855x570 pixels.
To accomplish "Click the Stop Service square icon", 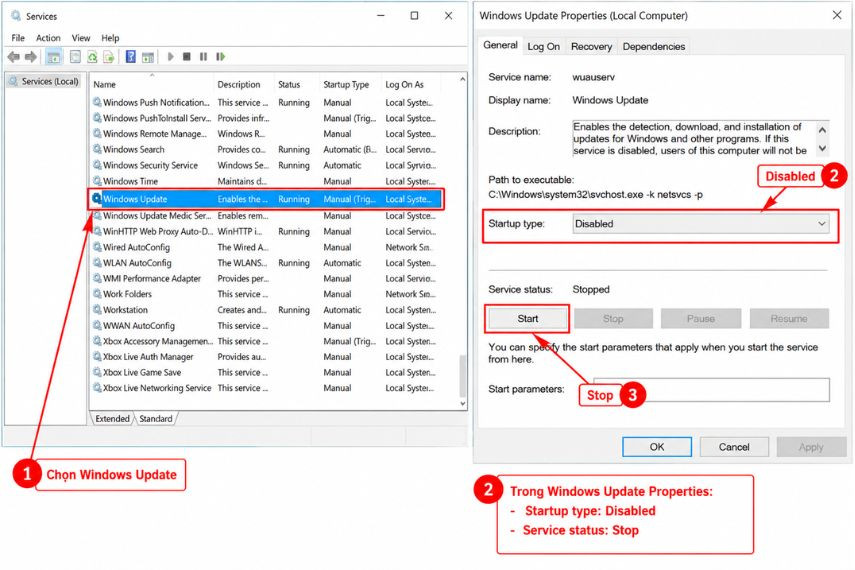I will click(187, 57).
